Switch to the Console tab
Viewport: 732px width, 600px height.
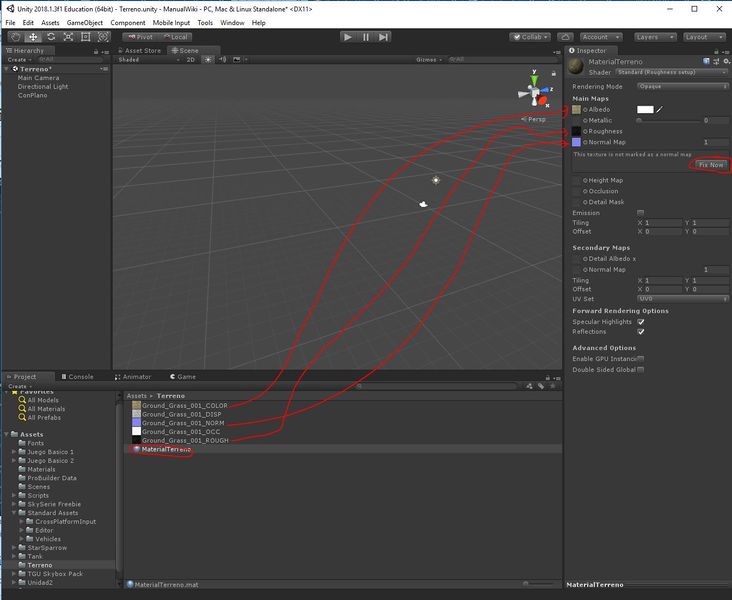coord(77,376)
